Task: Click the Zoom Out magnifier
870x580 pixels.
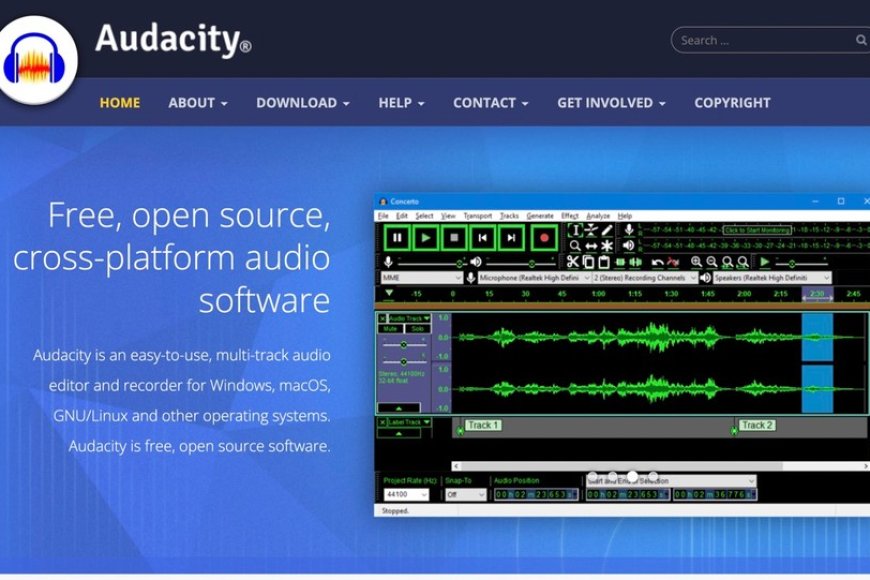Action: click(x=712, y=262)
